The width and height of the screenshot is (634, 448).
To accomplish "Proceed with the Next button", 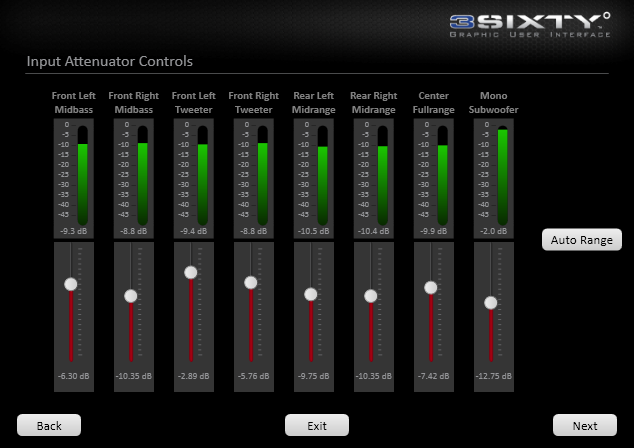I will pyautogui.click(x=585, y=425).
